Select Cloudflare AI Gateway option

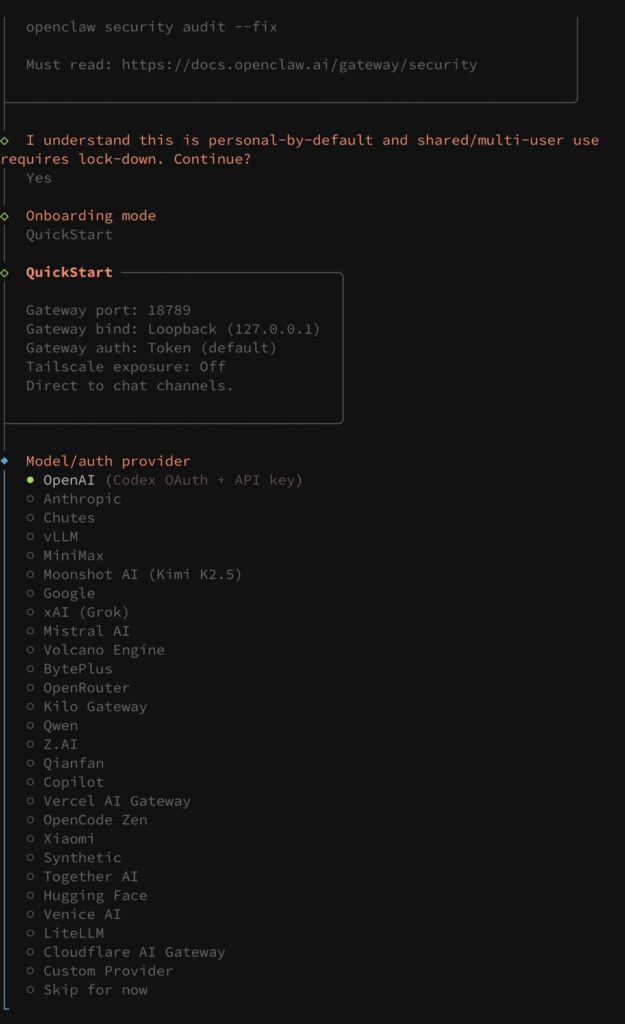(x=134, y=952)
